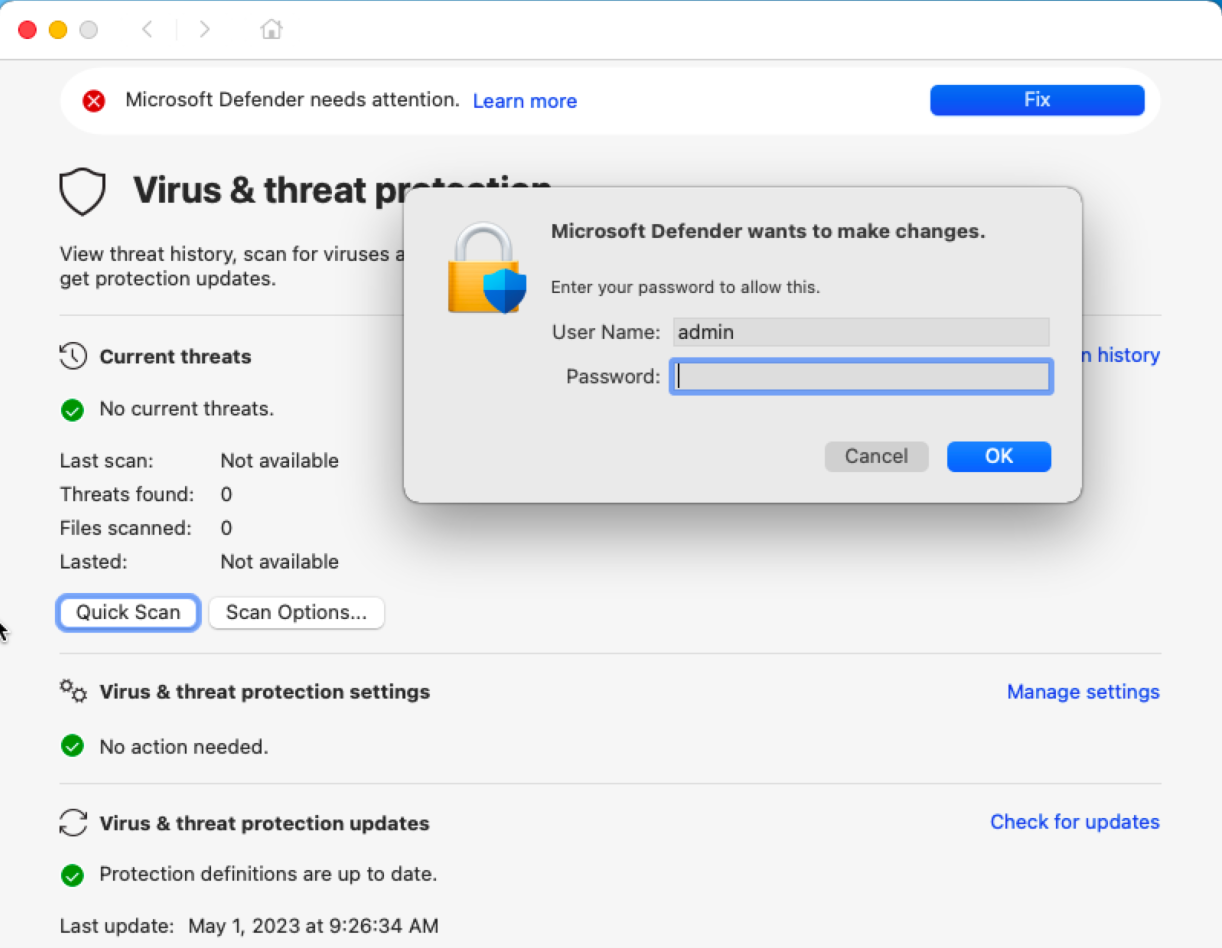Click green check beside No action needed

click(x=72, y=746)
